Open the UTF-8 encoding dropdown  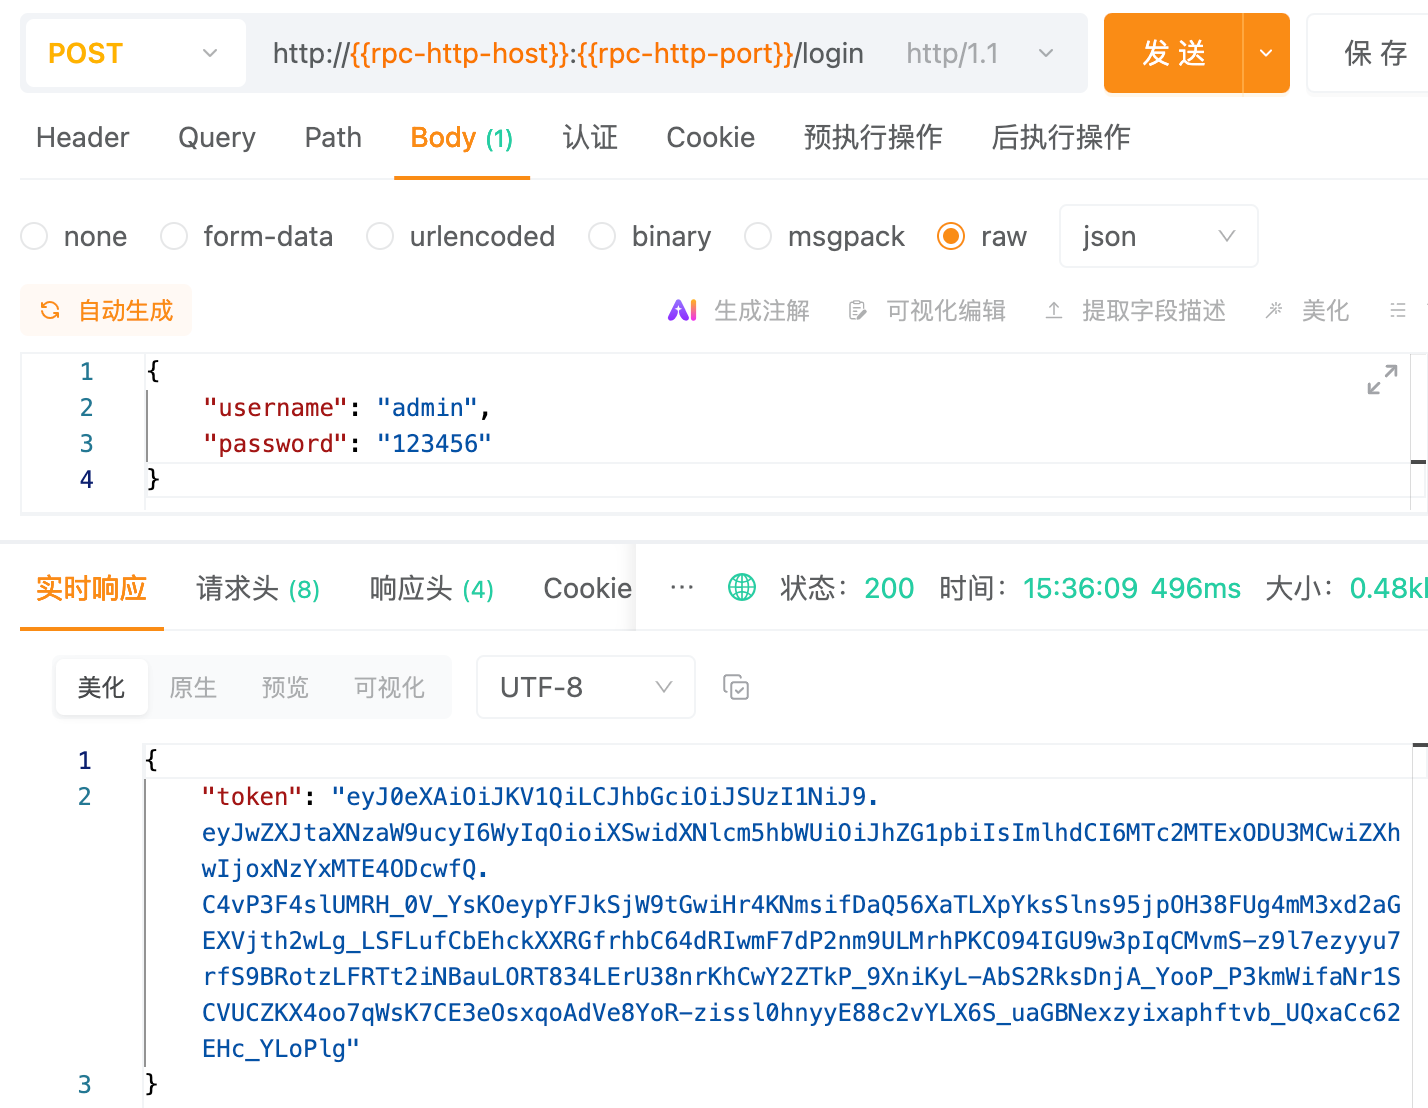(x=585, y=687)
